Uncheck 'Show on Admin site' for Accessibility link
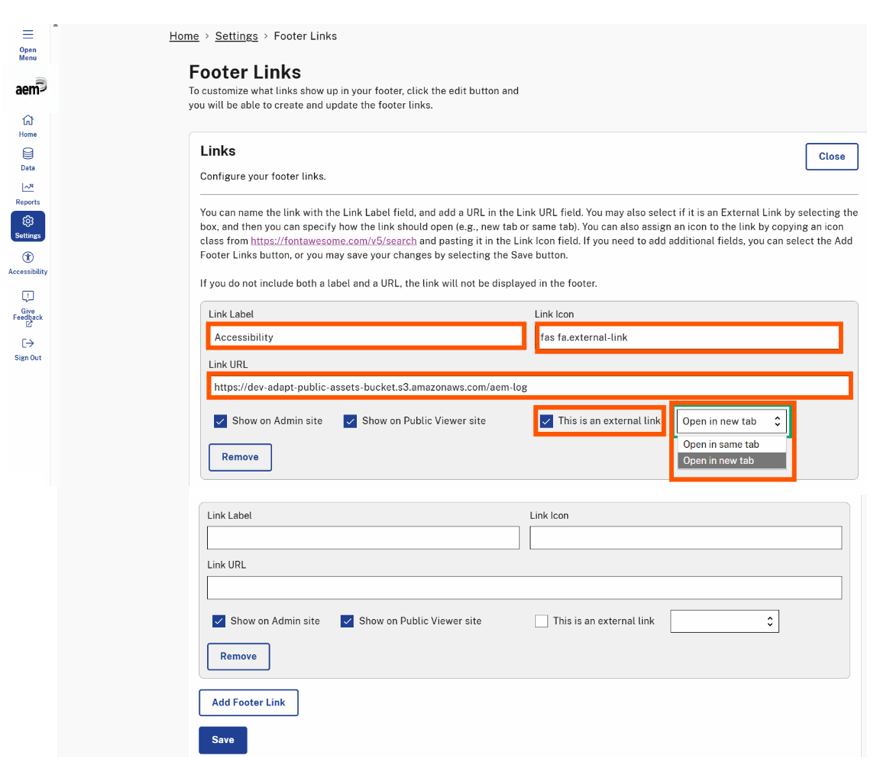Viewport: 883px width, 757px height. [x=220, y=421]
